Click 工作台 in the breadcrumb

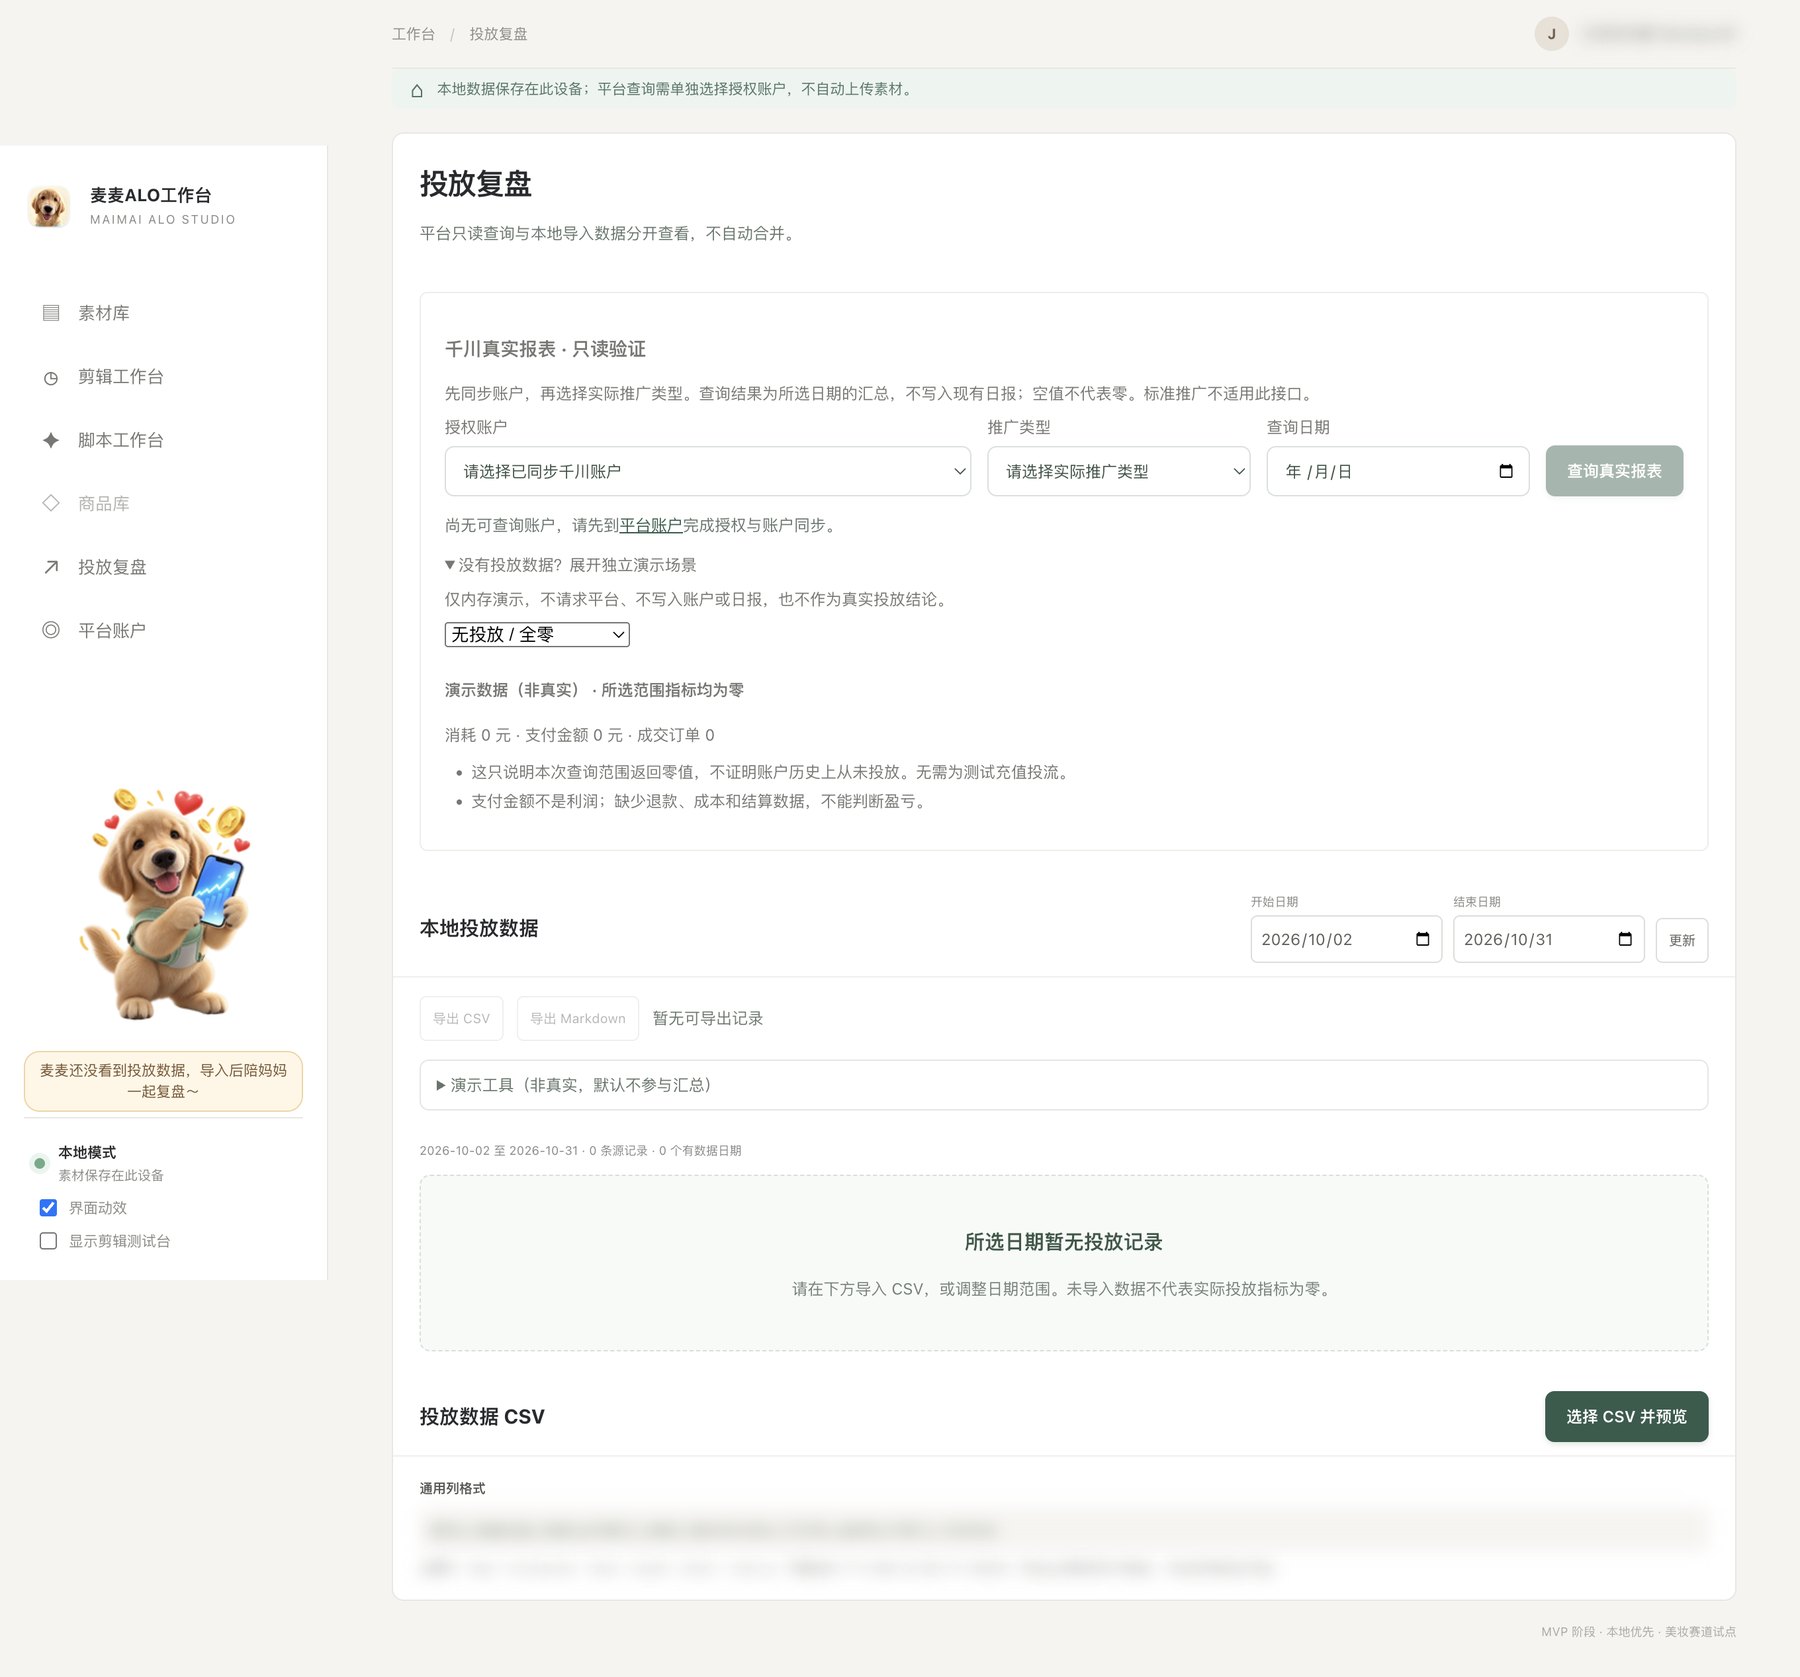(413, 34)
